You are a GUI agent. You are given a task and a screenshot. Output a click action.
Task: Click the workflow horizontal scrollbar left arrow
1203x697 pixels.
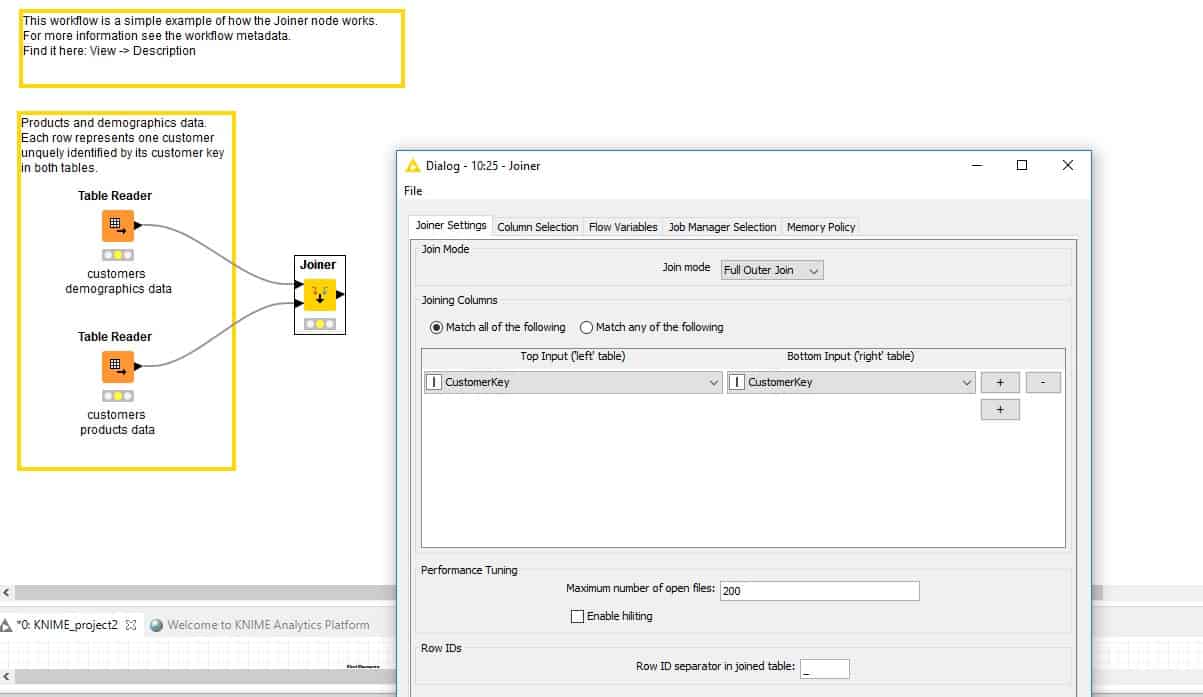coord(7,593)
